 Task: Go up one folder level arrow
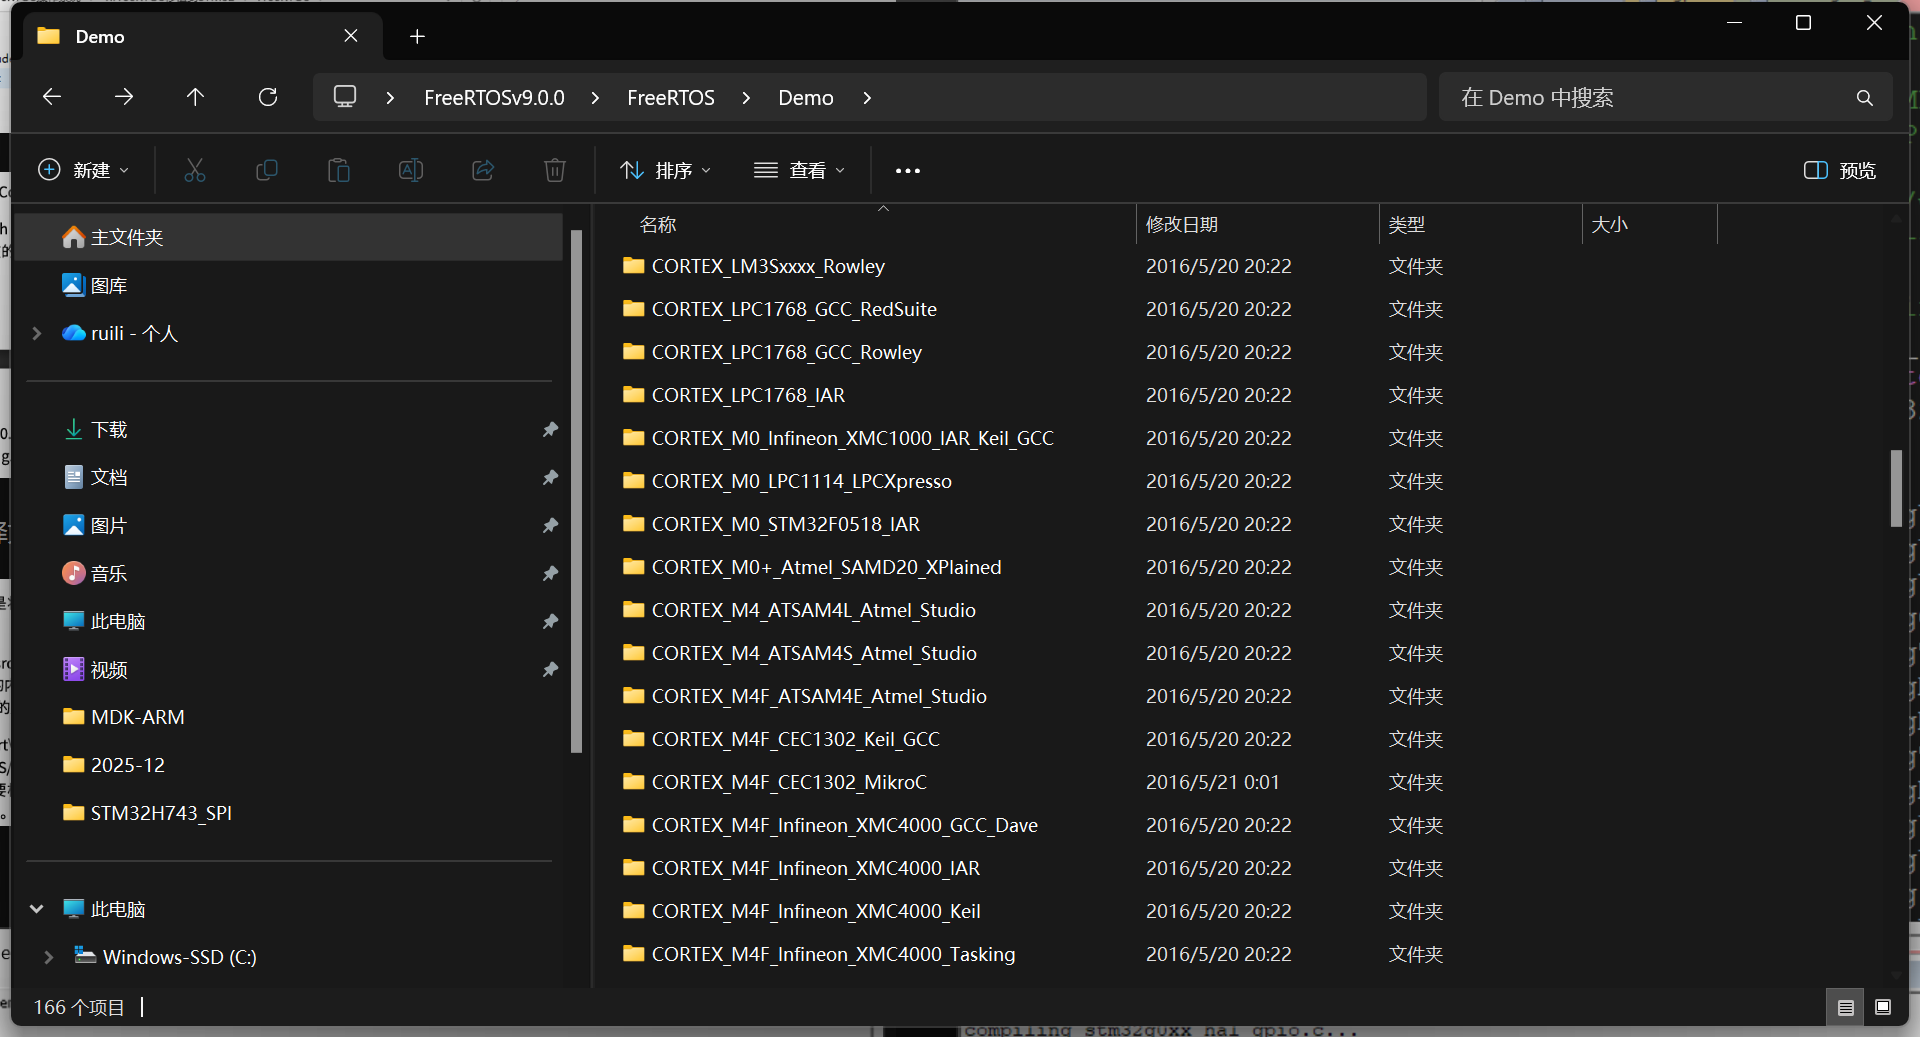click(x=195, y=97)
